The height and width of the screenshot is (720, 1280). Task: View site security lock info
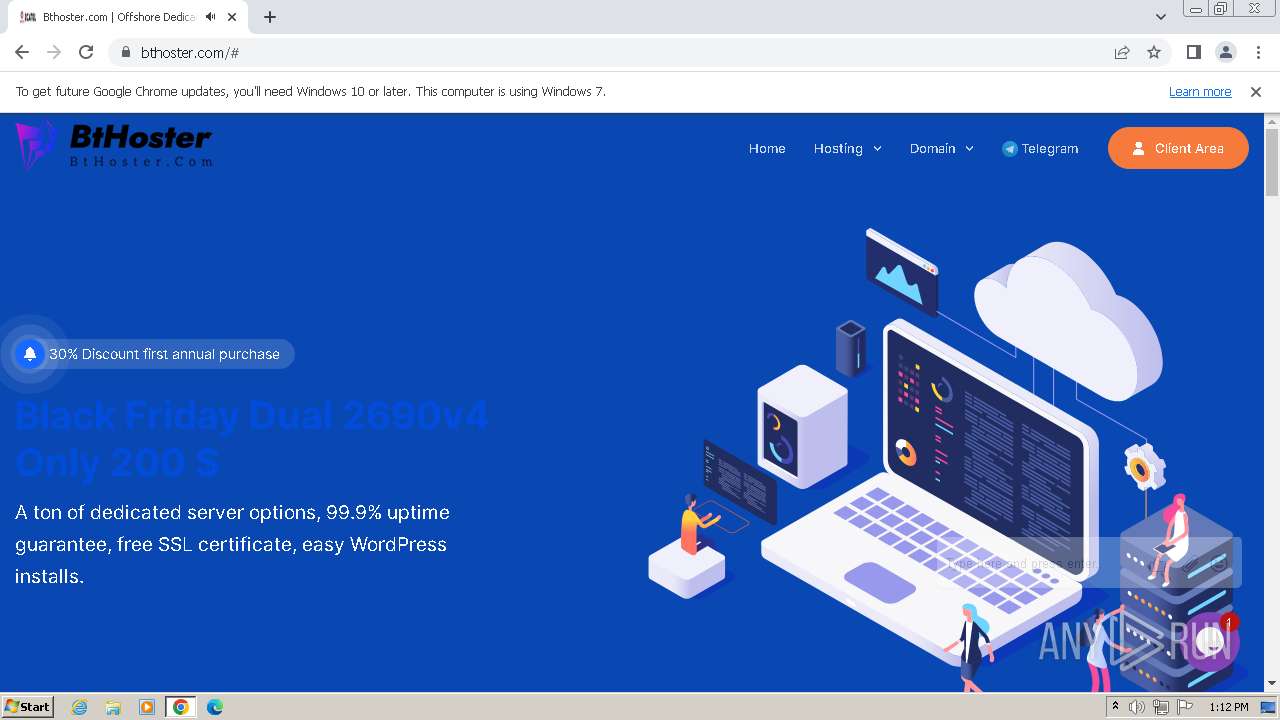pos(125,52)
